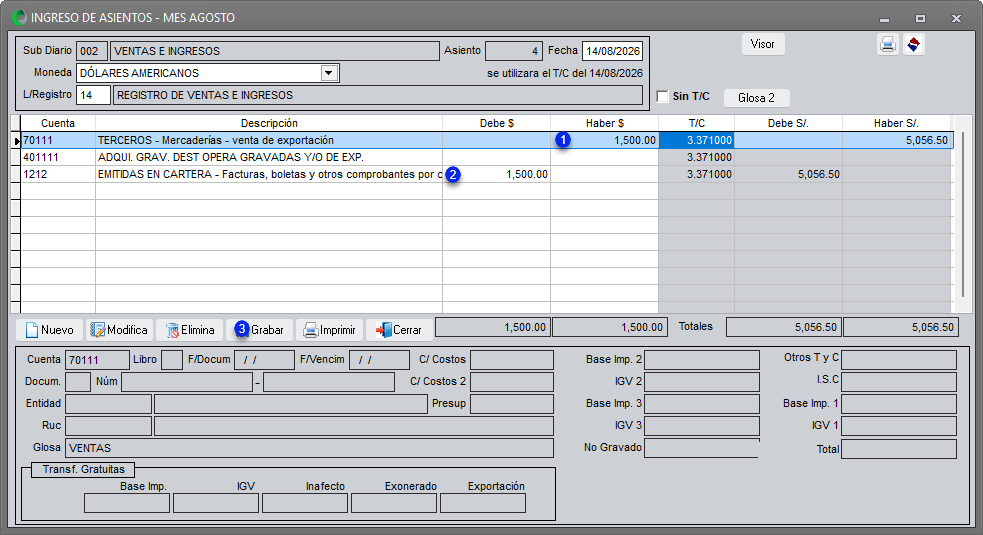Click the Base Imp. 2 field
This screenshot has width=983, height=535.
[702, 360]
